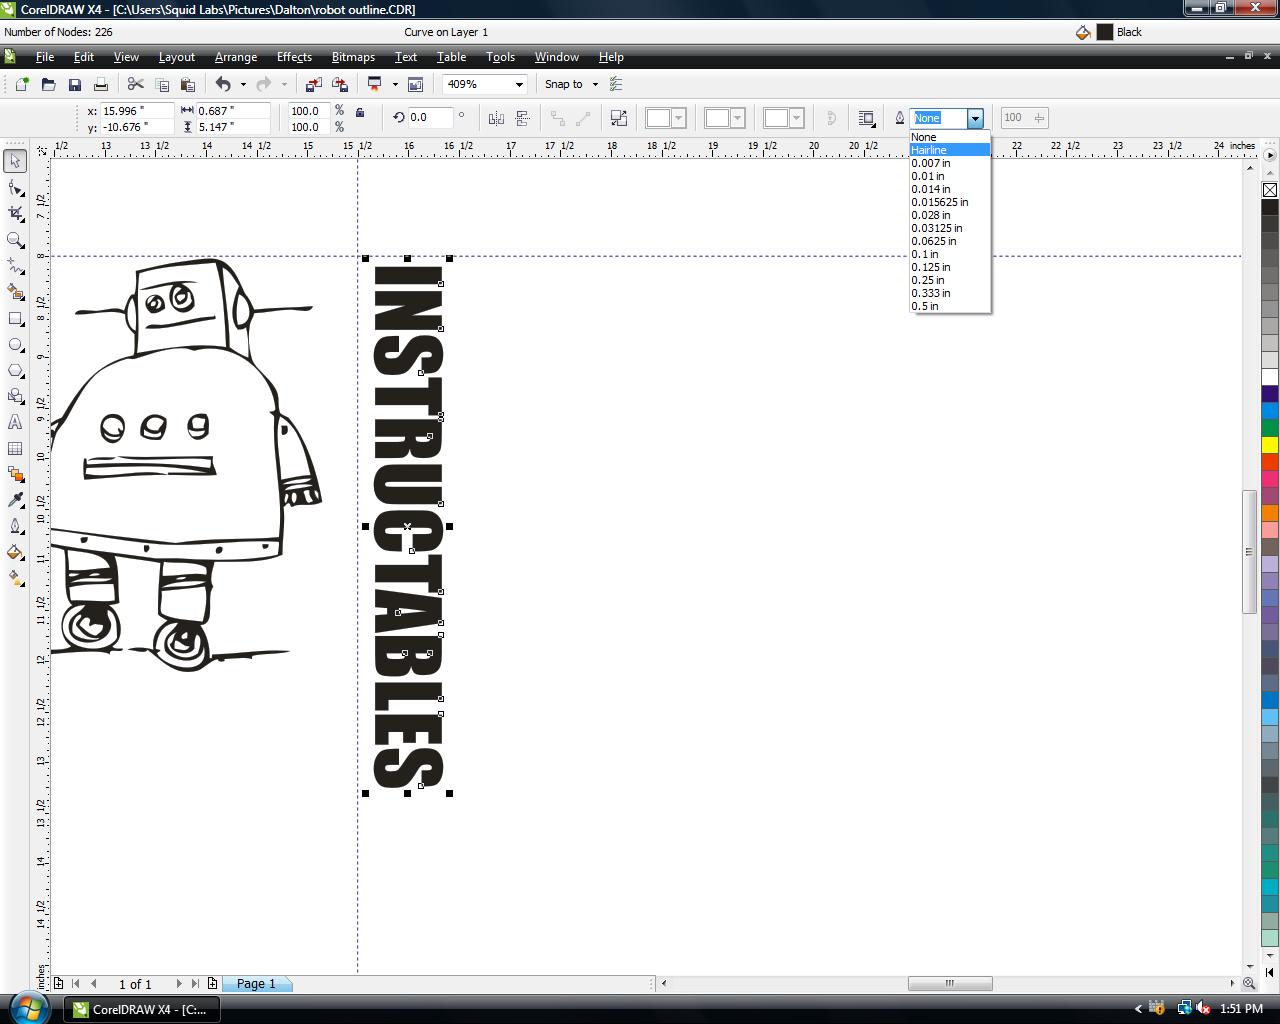Open the Application launcher icon
1280x1024 pixels.
coord(376,85)
